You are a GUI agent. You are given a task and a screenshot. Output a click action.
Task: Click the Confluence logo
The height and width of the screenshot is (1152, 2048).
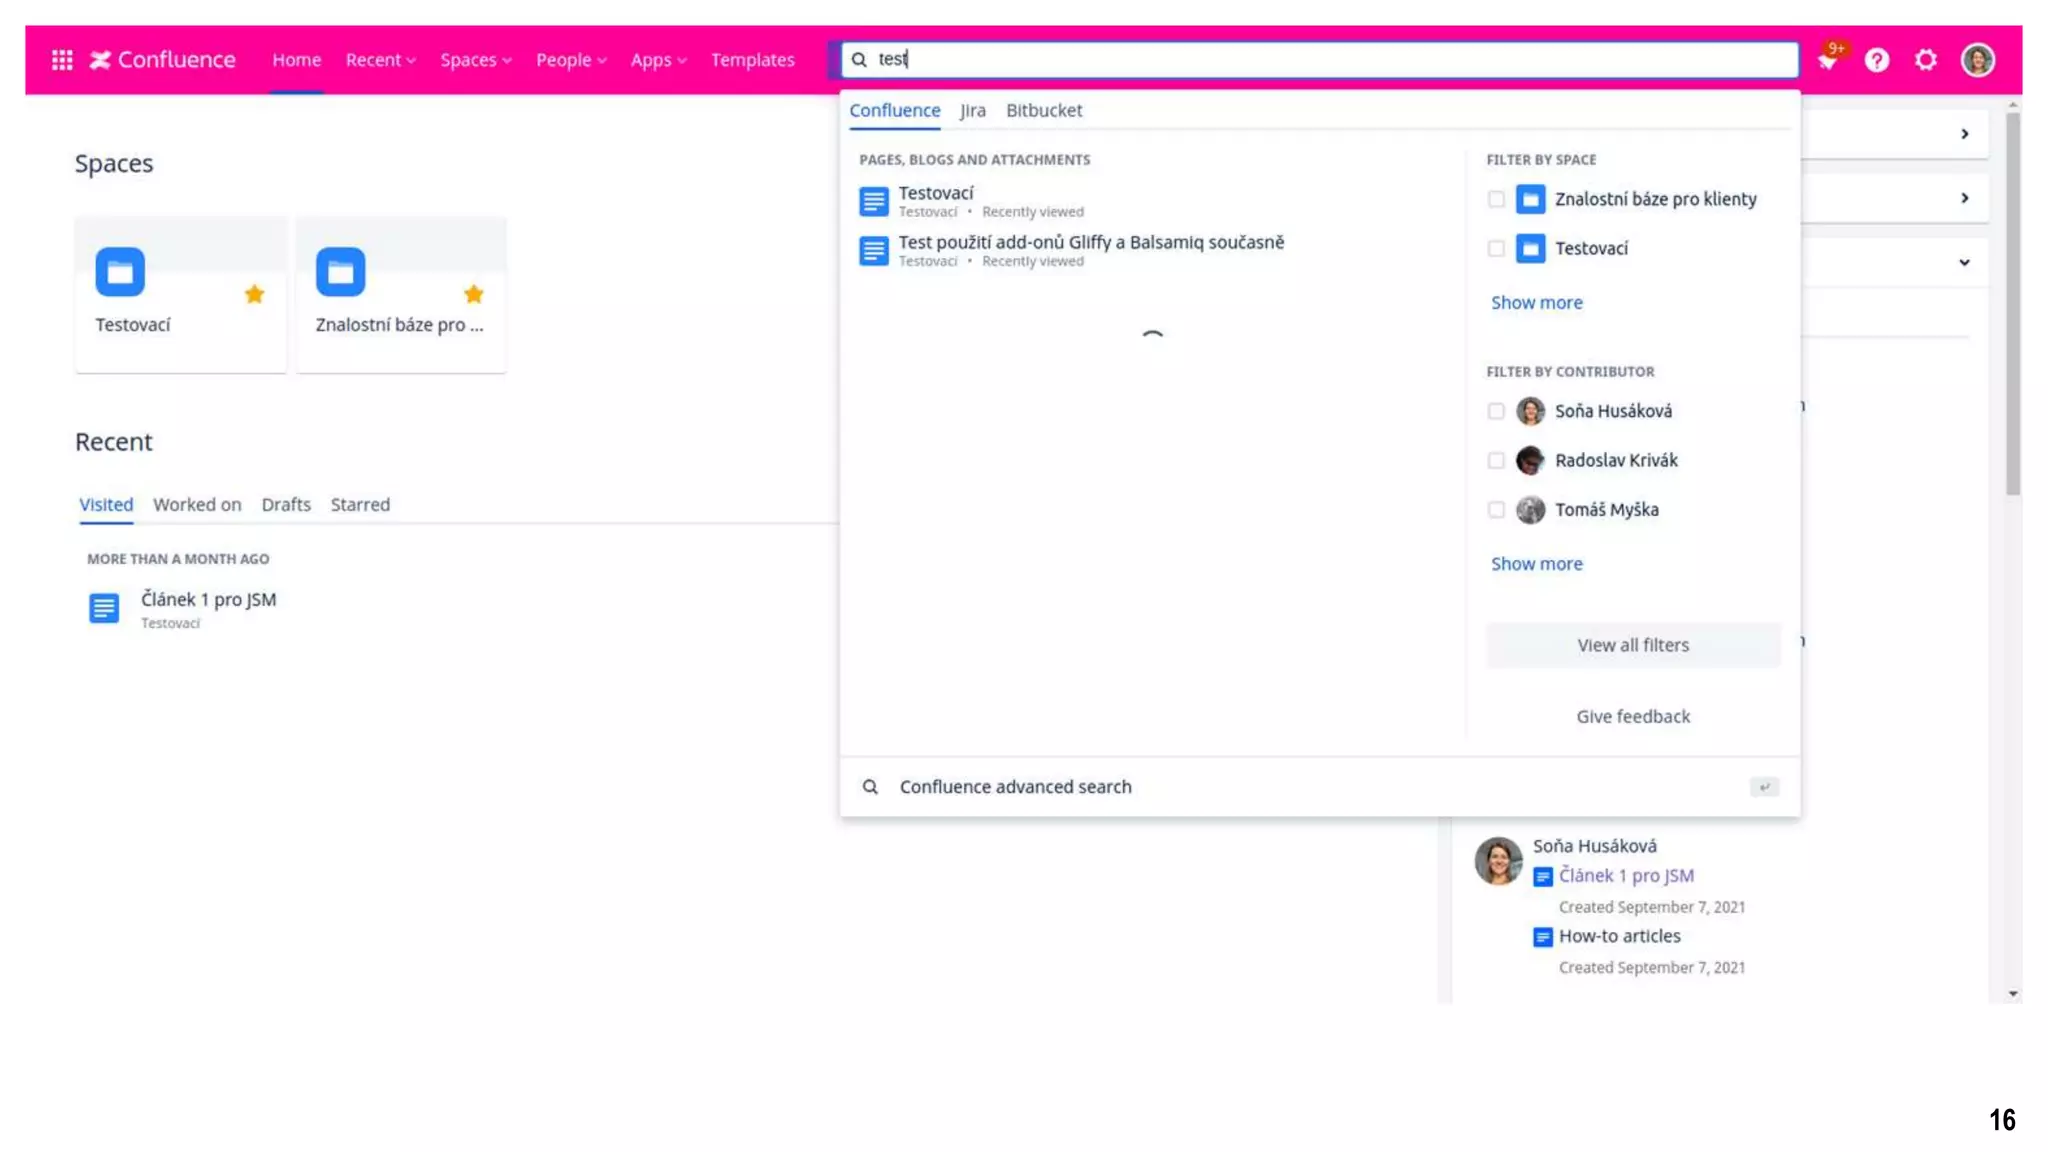coord(163,60)
